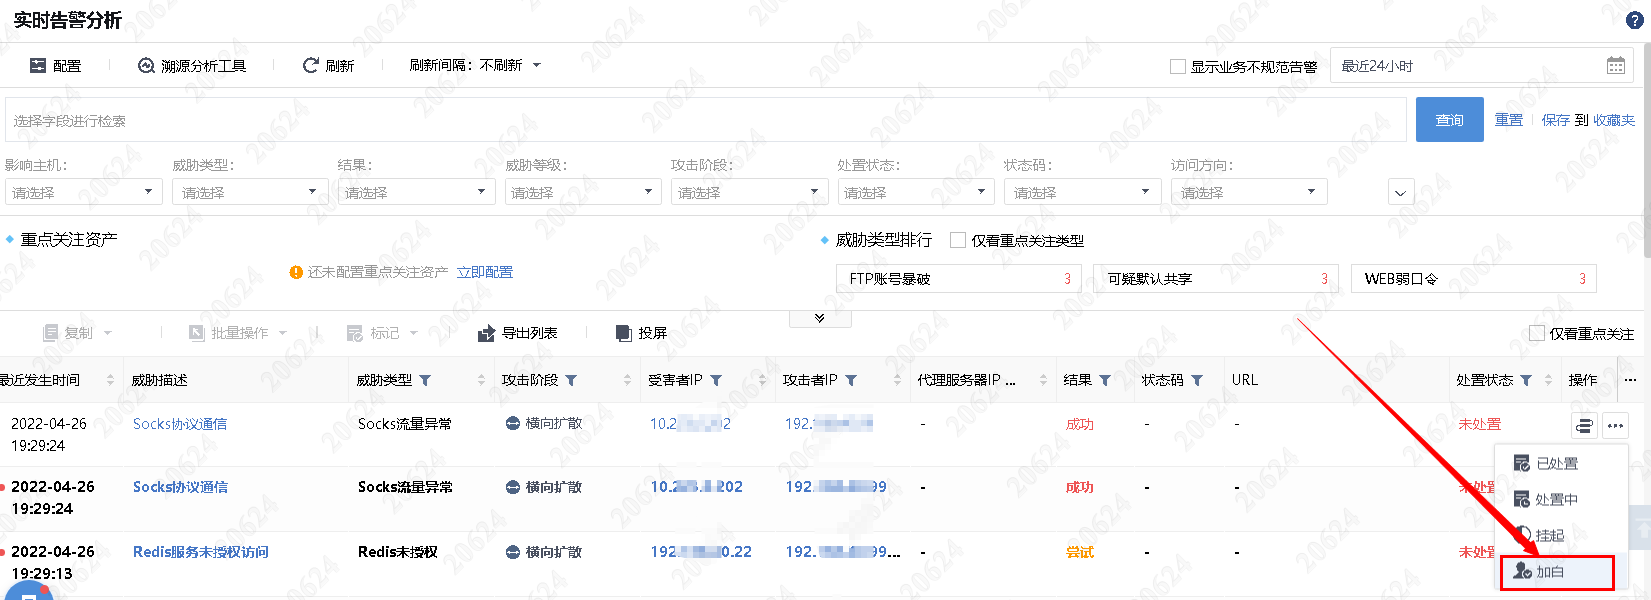The image size is (1651, 600).
Task: Click the 刷新 refresh icon
Action: coord(310,66)
